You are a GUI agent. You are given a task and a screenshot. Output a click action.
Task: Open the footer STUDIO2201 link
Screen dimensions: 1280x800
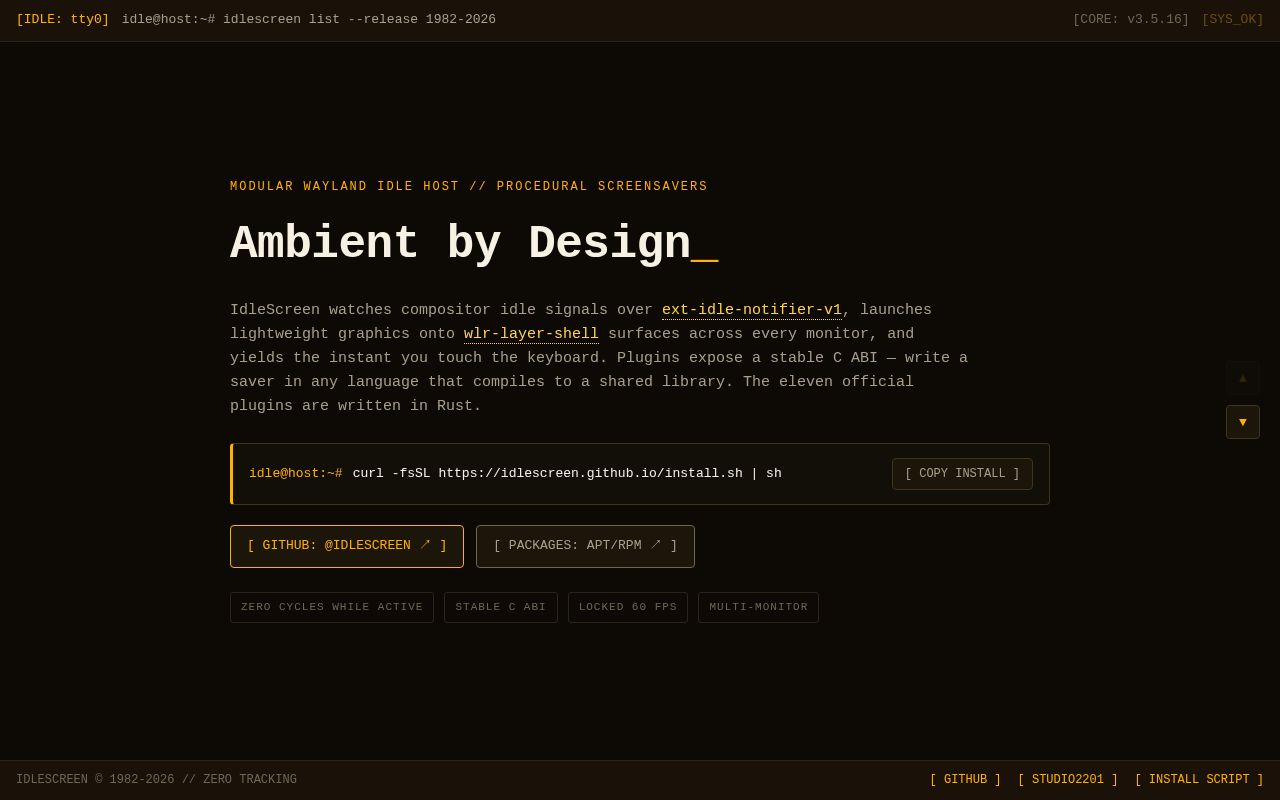click(x=1068, y=780)
